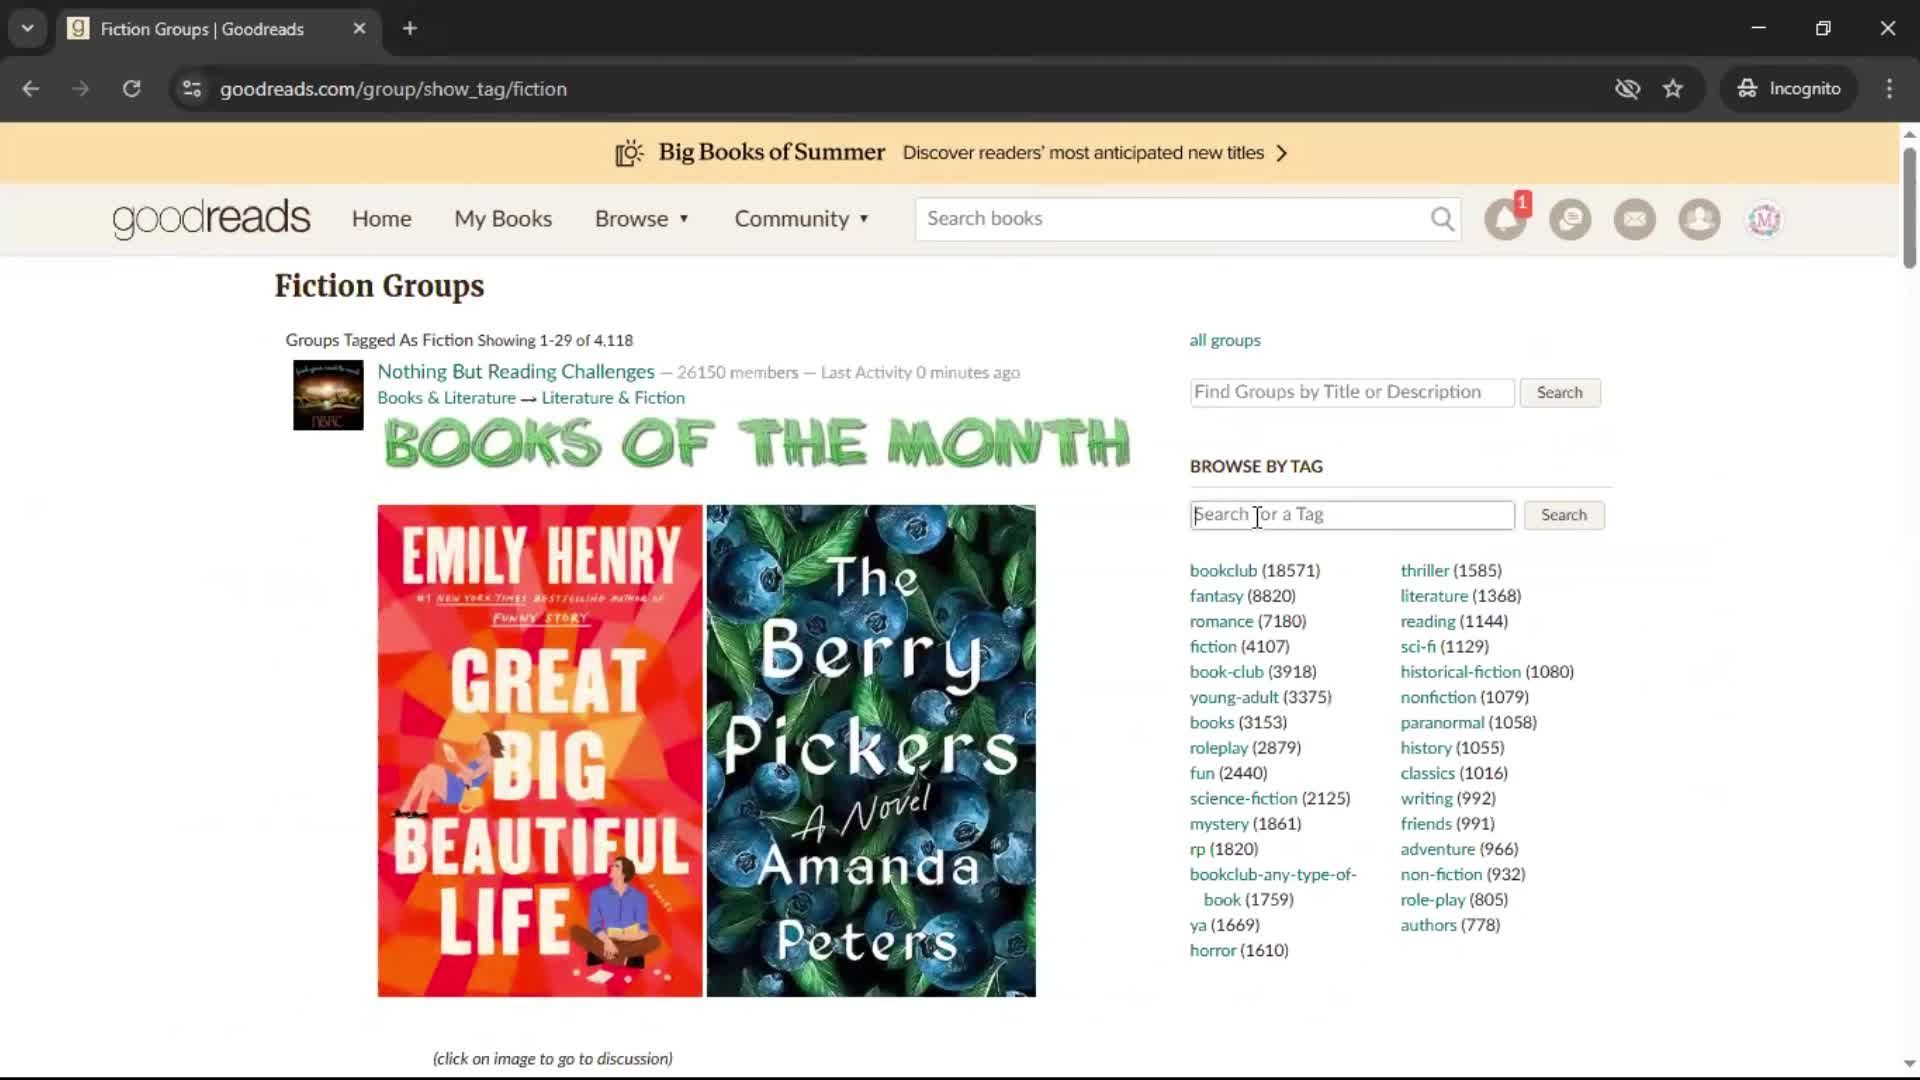Browse the science-fiction tag
1920x1080 pixels.
tap(1243, 799)
